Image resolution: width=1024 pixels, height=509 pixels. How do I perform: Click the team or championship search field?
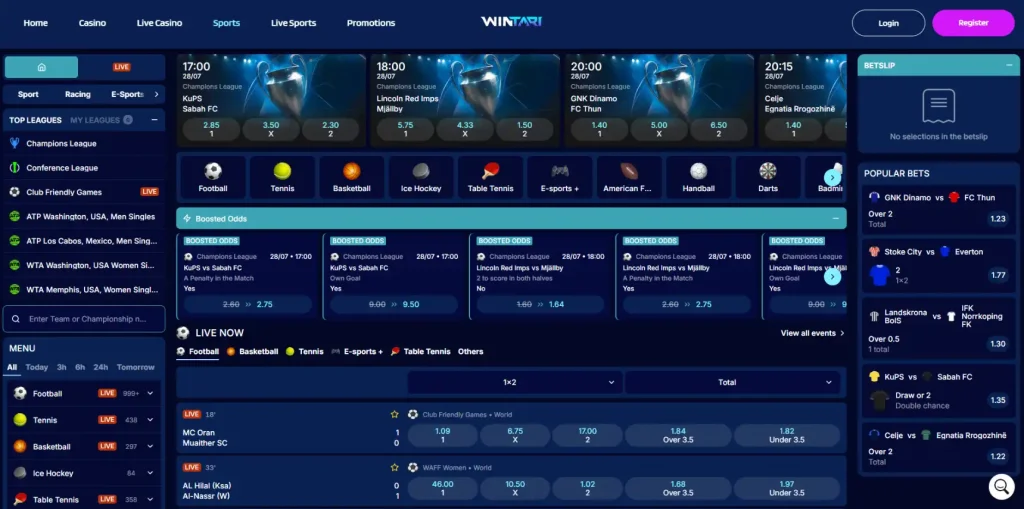point(84,320)
